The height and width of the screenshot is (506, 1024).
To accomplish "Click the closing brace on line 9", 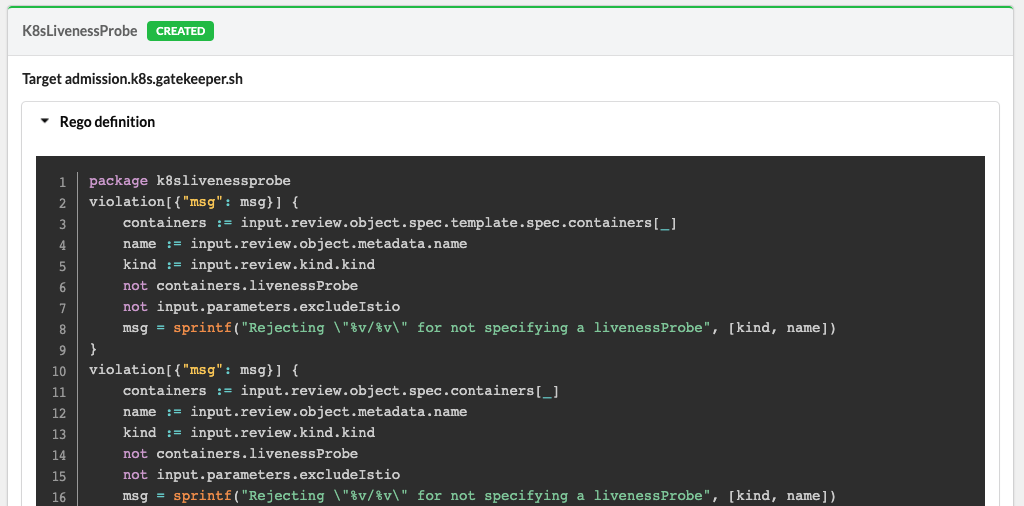I will [x=93, y=349].
